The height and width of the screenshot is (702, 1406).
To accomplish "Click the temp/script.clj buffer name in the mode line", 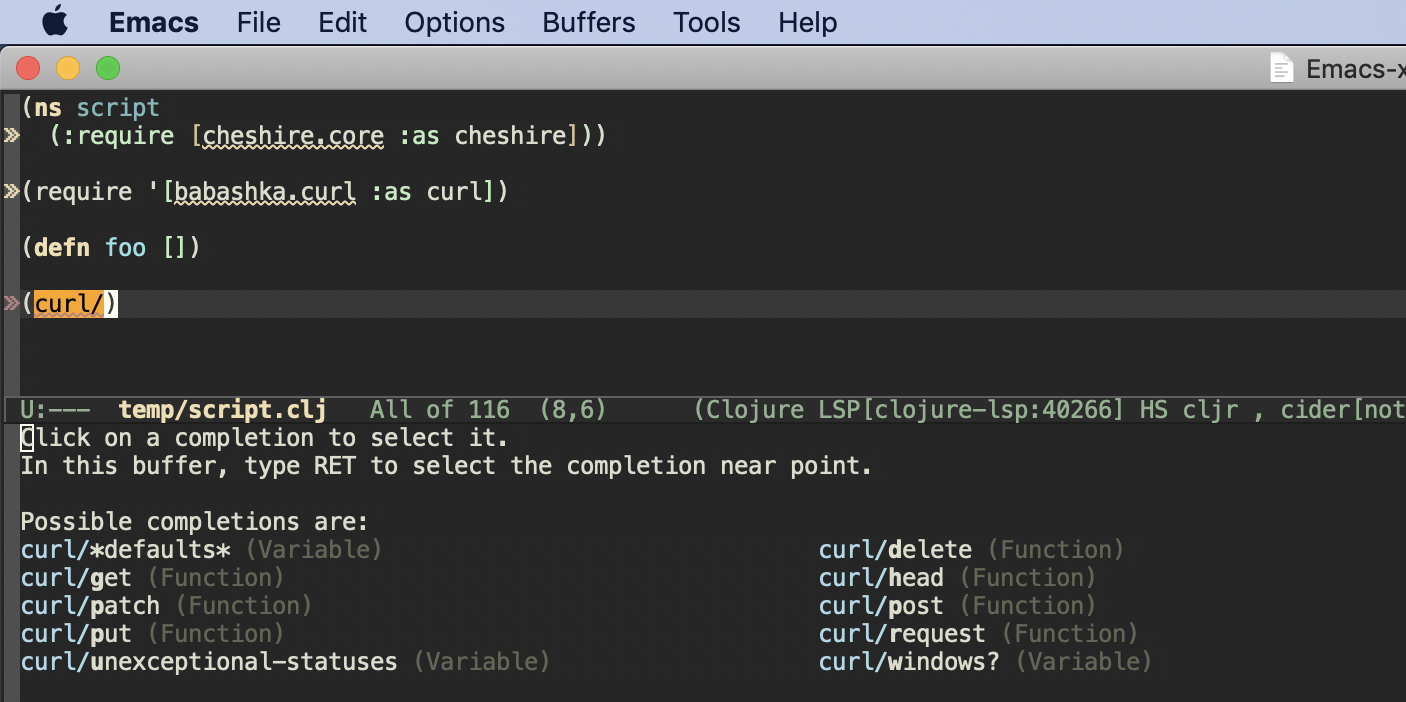I will (x=222, y=409).
